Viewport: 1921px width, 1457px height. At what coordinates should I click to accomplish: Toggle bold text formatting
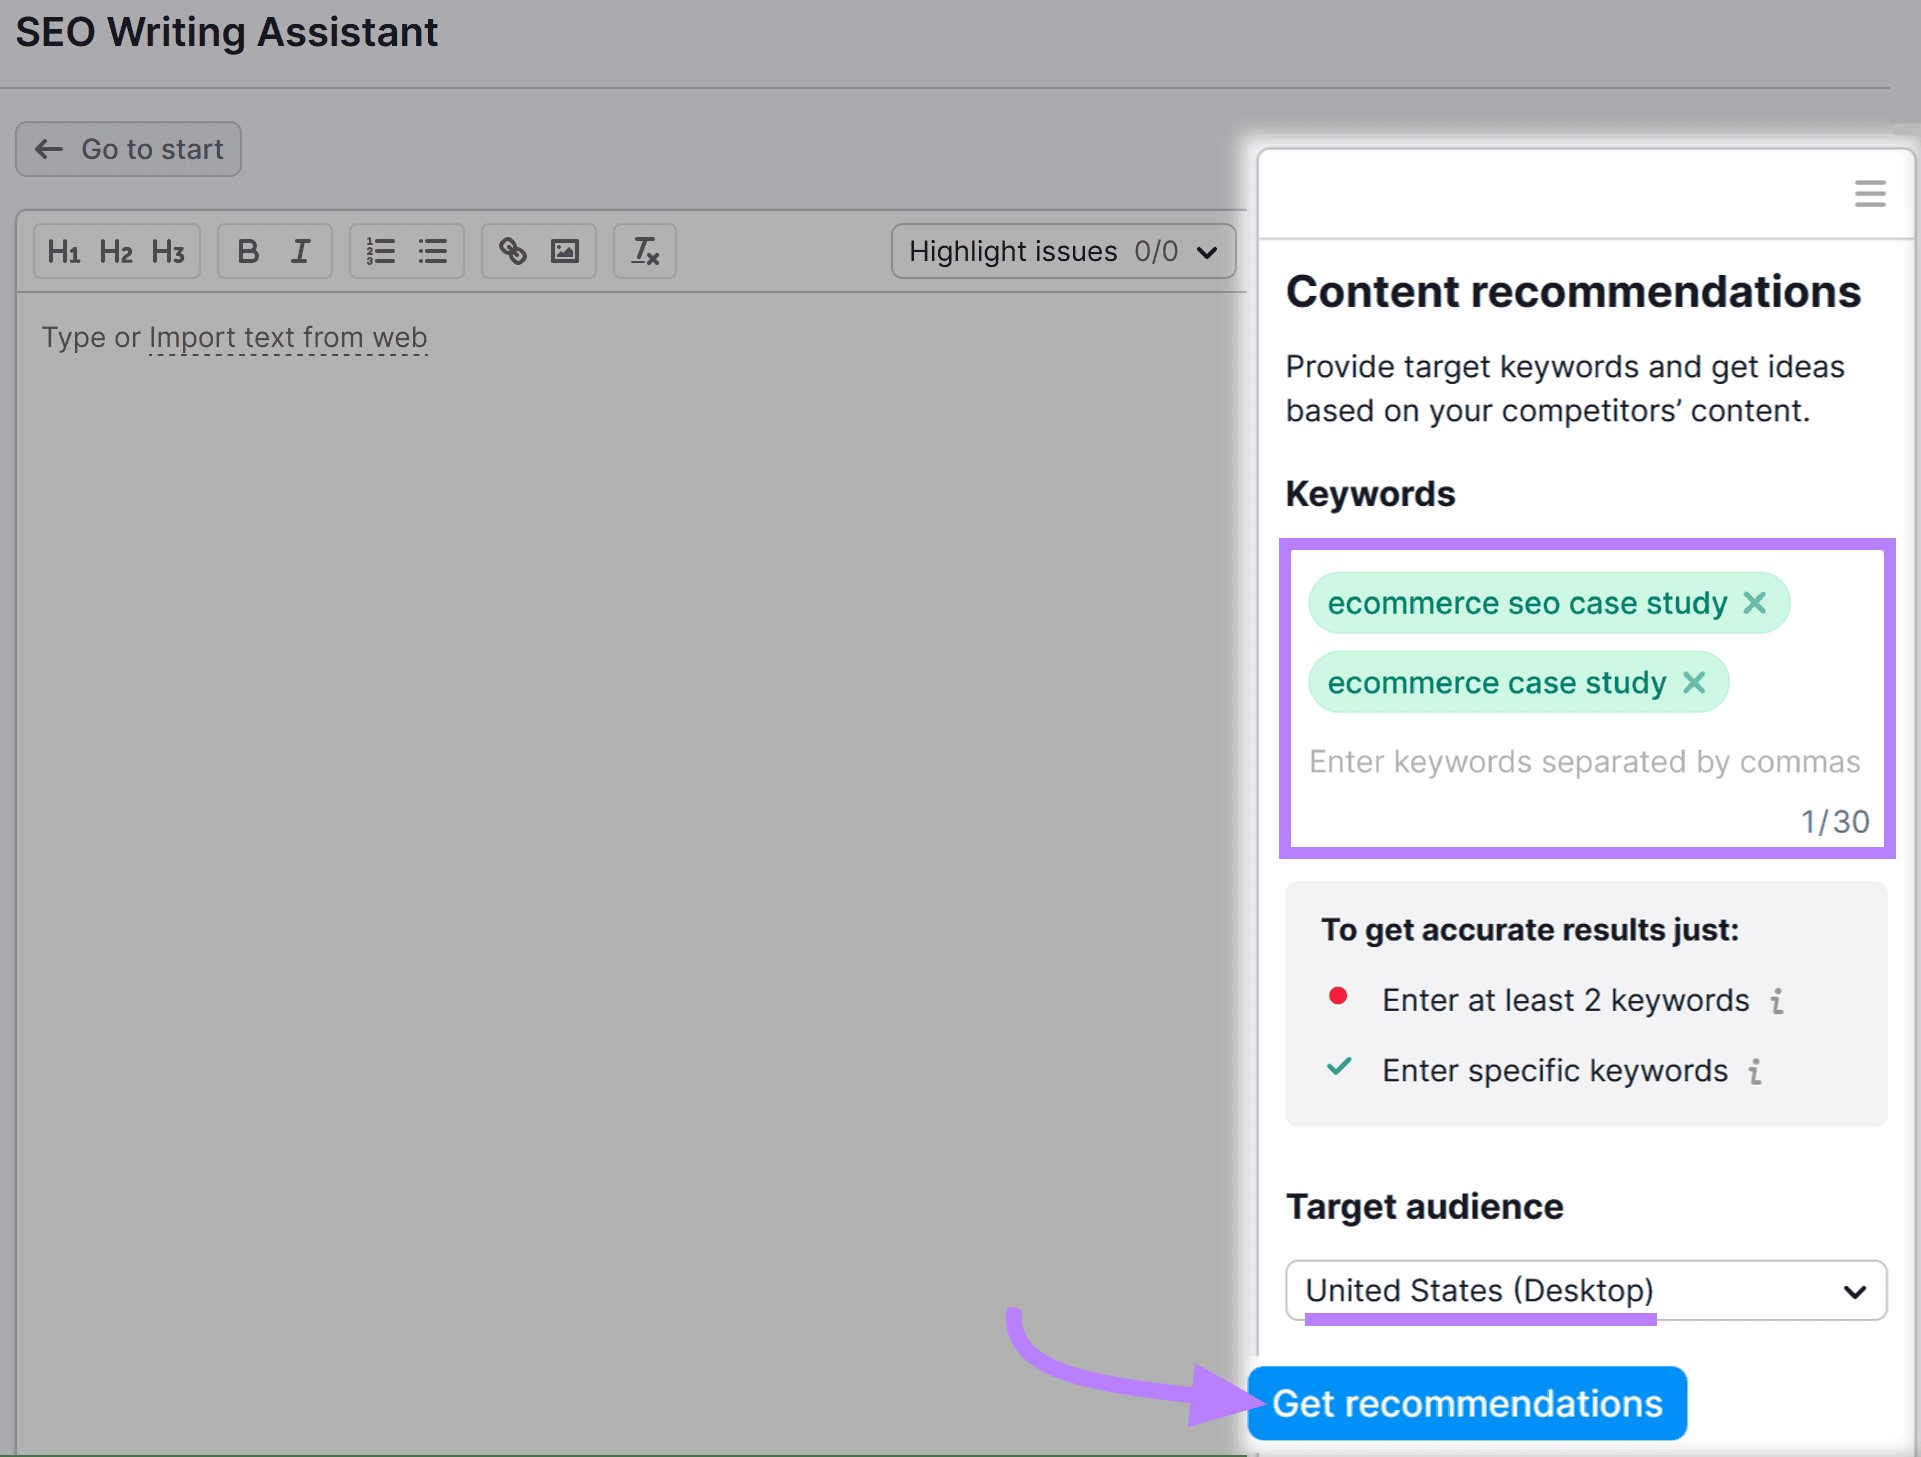(245, 249)
